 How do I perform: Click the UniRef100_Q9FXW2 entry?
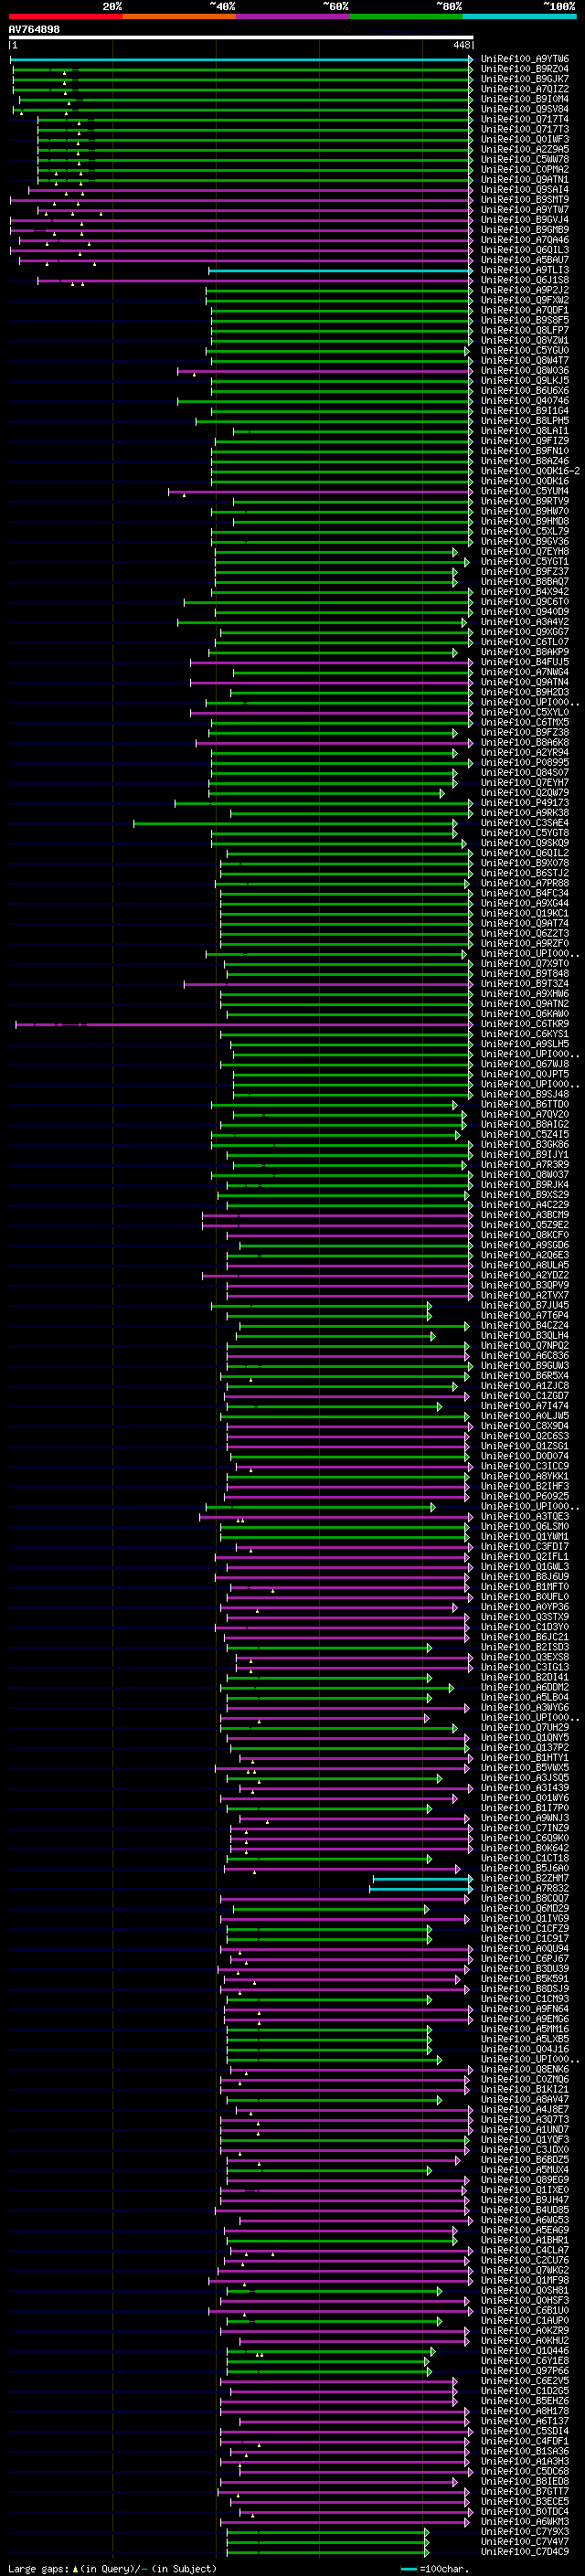(x=525, y=301)
